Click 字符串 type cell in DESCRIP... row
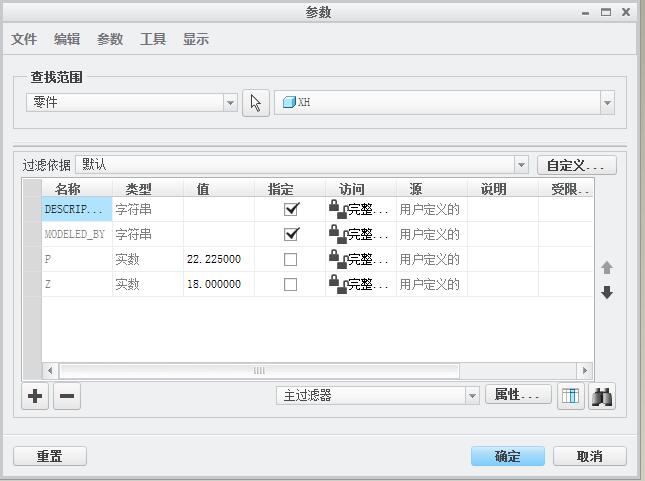645x481 pixels. click(148, 209)
